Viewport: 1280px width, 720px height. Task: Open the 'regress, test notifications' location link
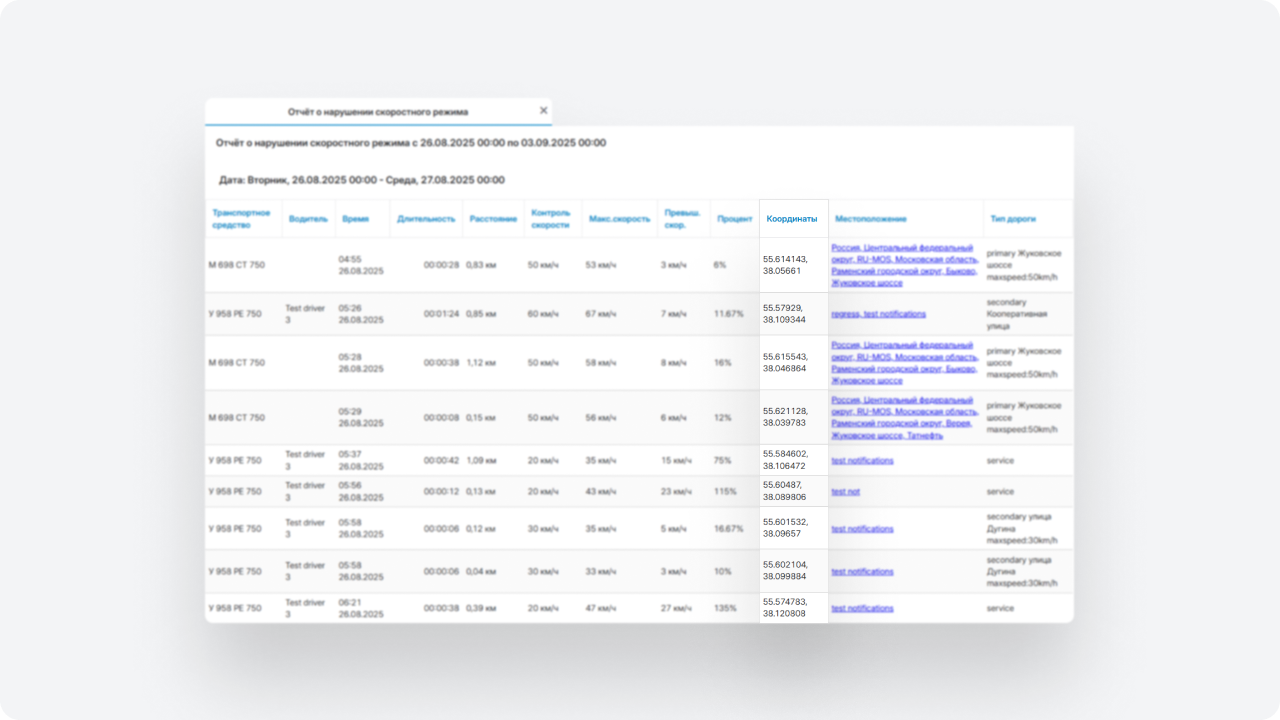[x=878, y=314]
